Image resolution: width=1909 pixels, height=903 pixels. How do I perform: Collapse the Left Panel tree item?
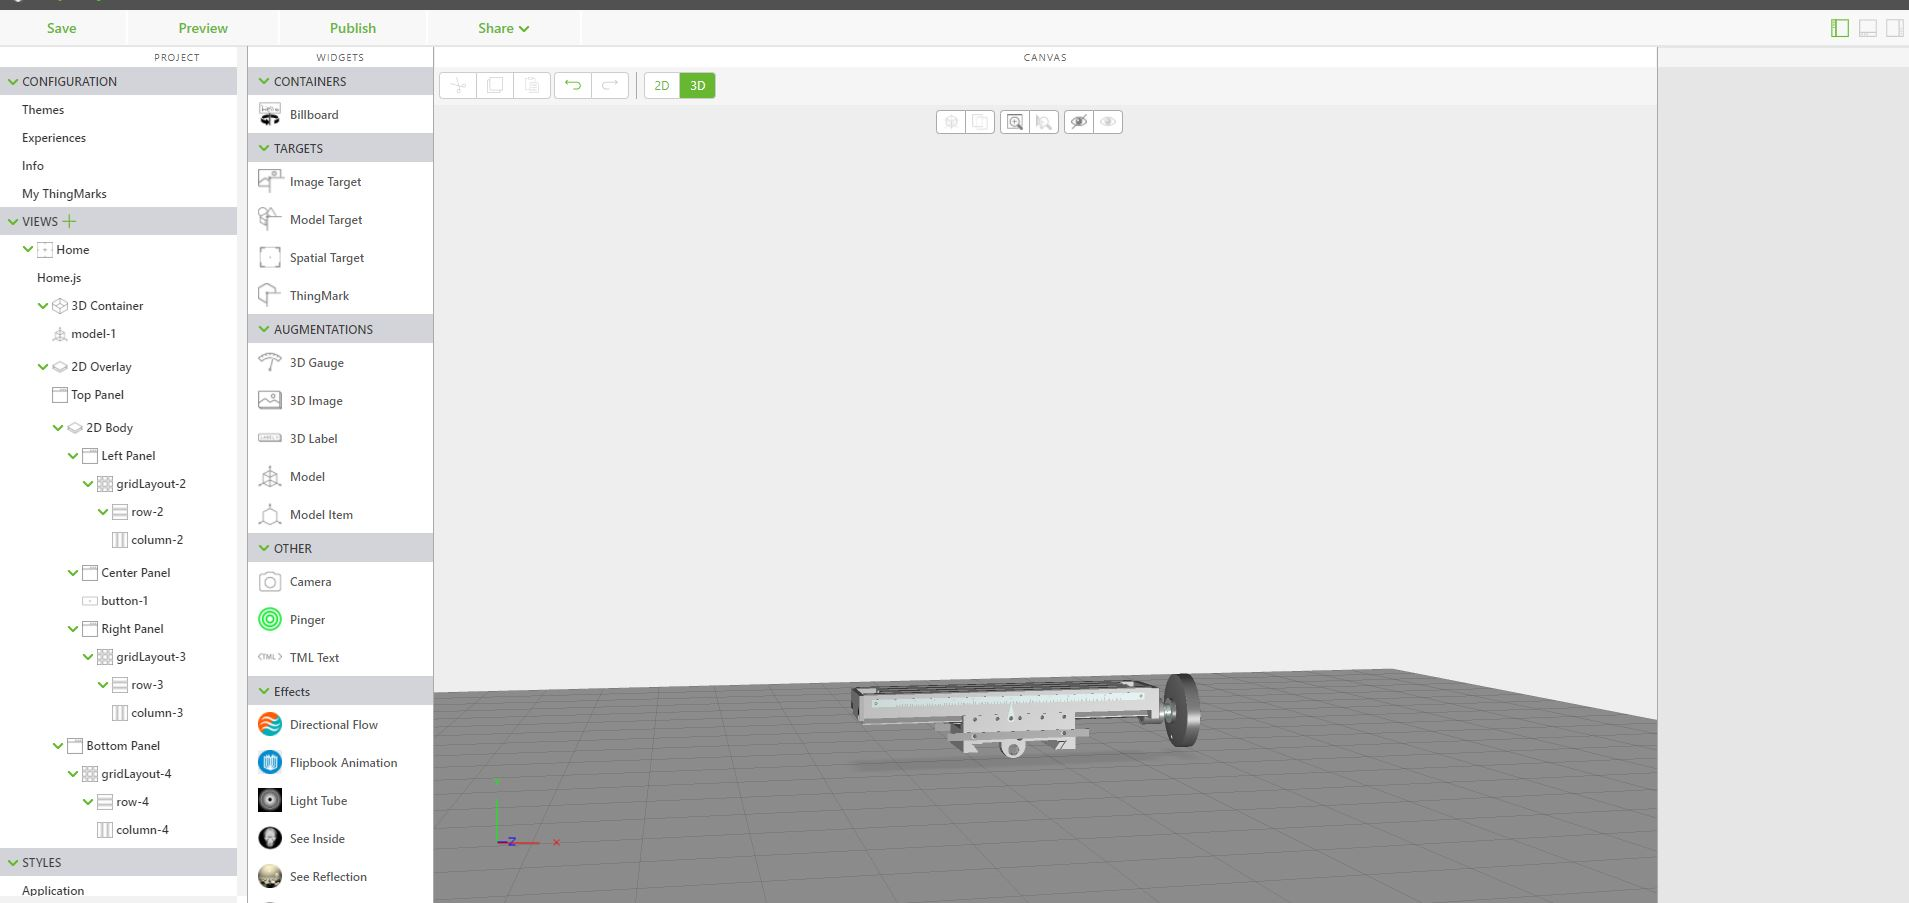pos(73,455)
